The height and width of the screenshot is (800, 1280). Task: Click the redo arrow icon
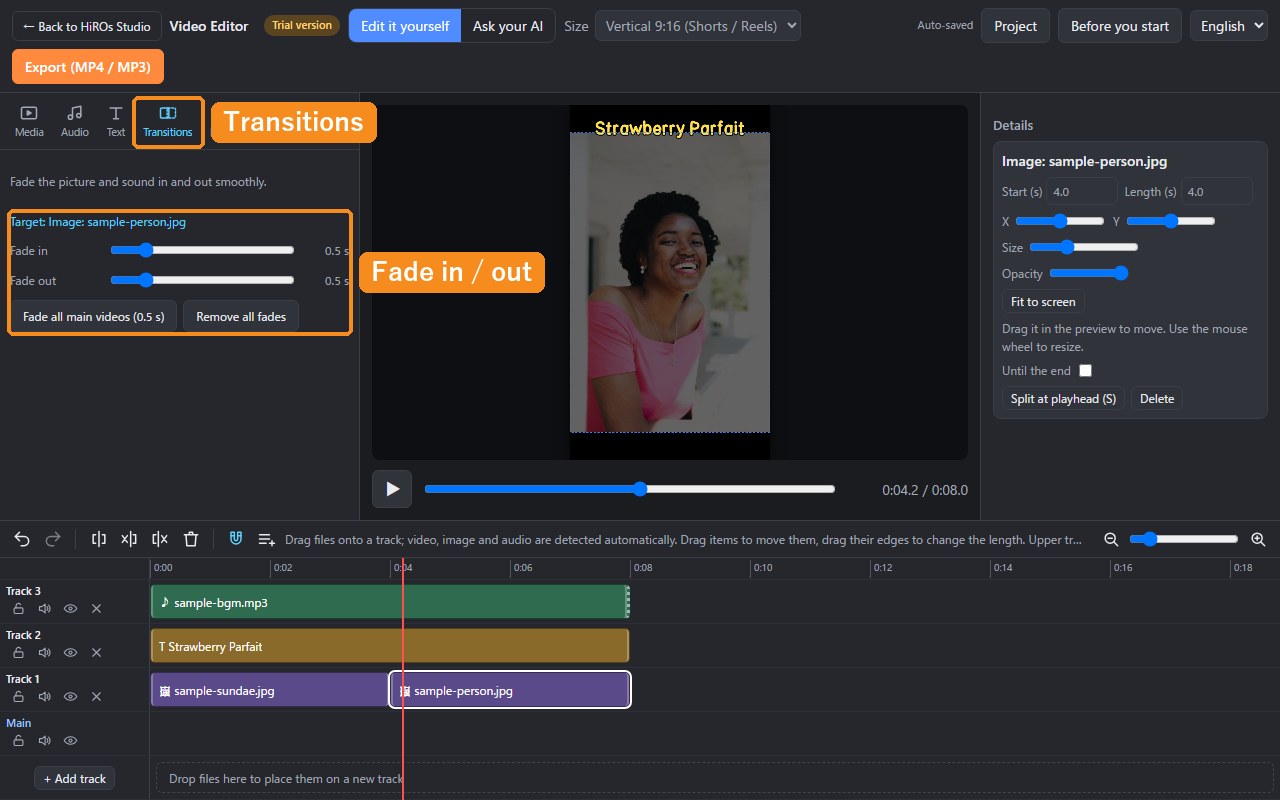coord(53,539)
